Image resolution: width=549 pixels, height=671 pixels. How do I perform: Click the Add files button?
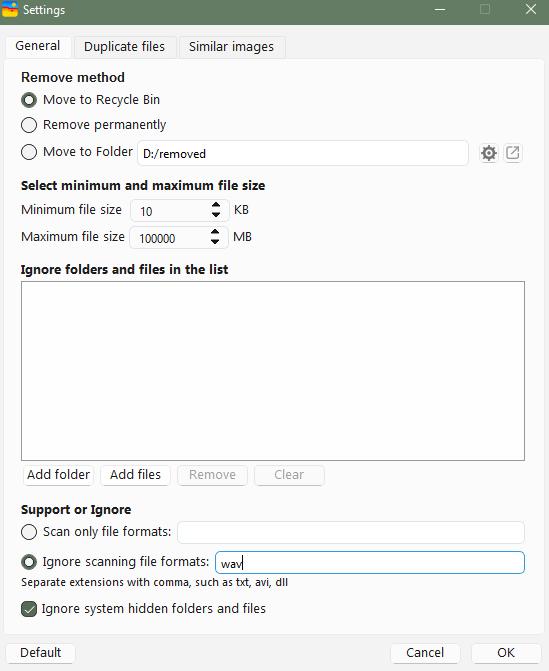136,475
